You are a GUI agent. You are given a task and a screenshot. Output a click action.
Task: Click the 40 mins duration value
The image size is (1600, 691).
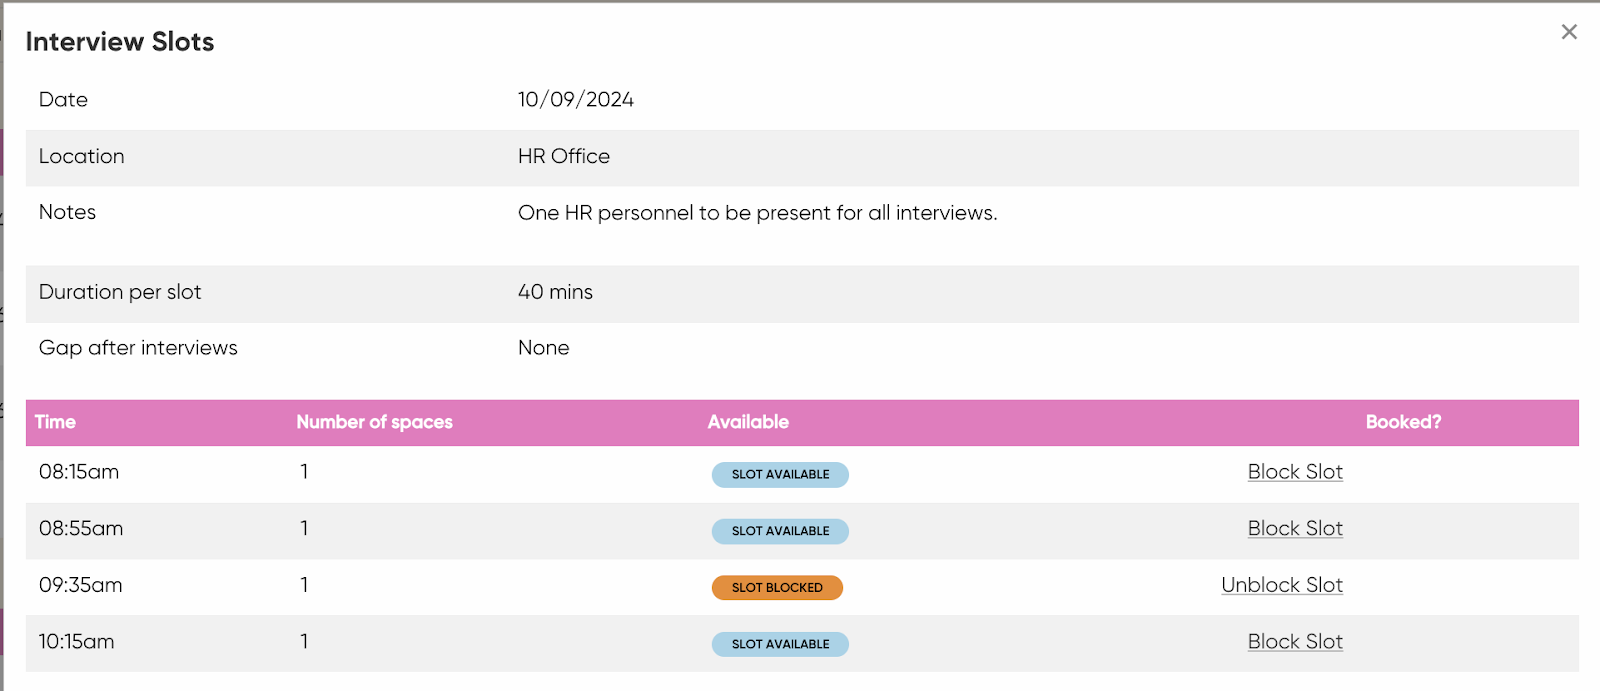coord(555,292)
